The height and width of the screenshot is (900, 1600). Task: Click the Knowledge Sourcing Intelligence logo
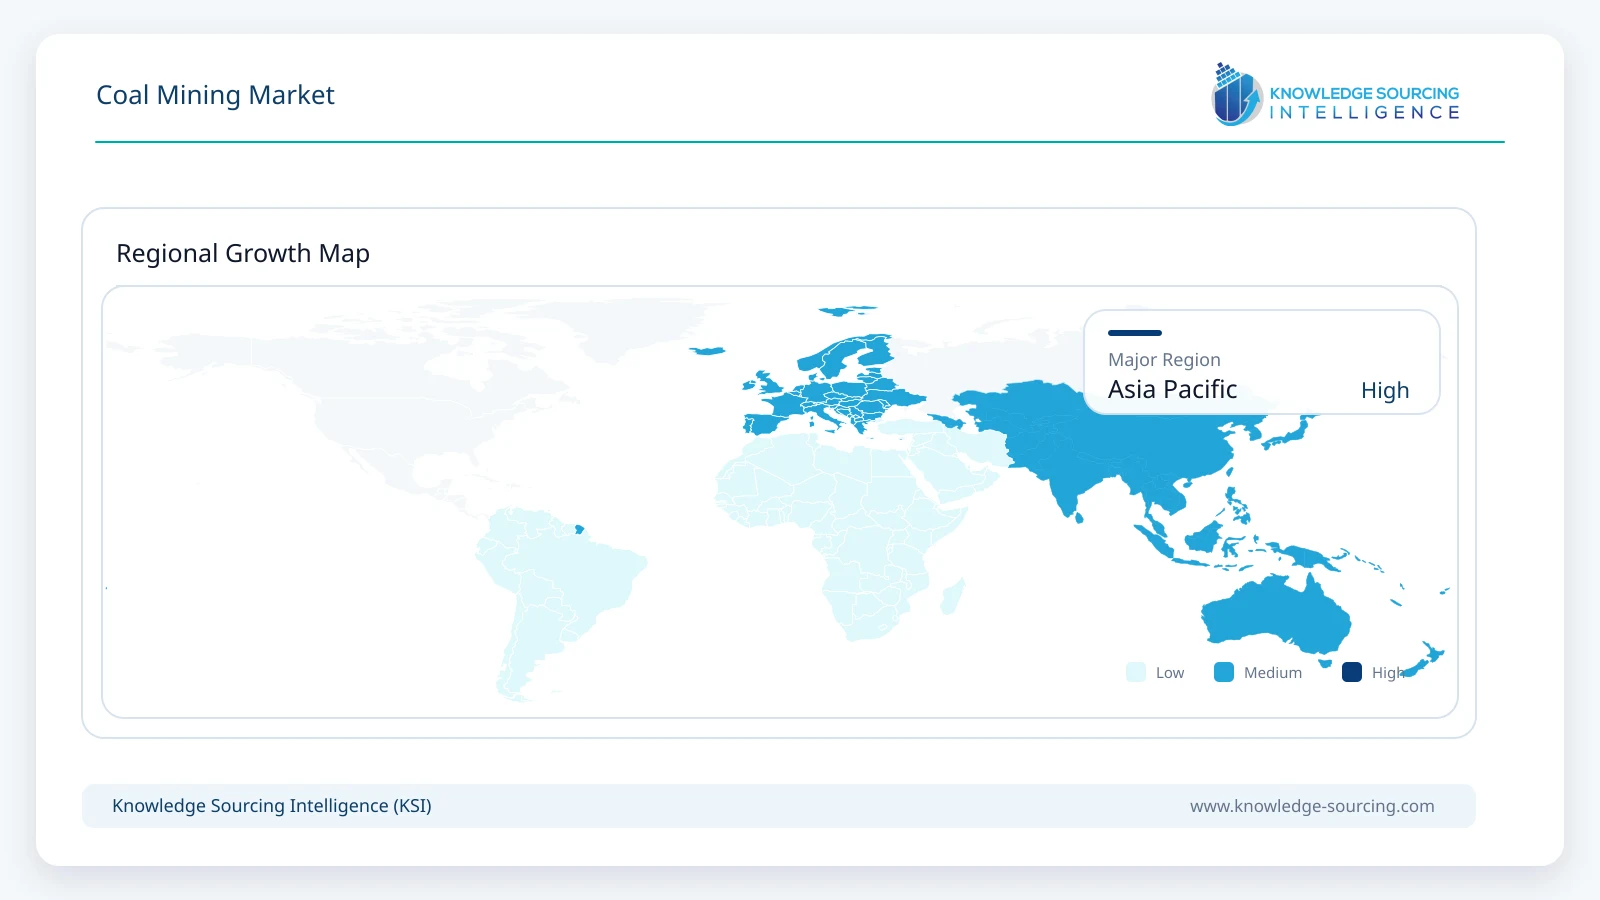point(1335,94)
